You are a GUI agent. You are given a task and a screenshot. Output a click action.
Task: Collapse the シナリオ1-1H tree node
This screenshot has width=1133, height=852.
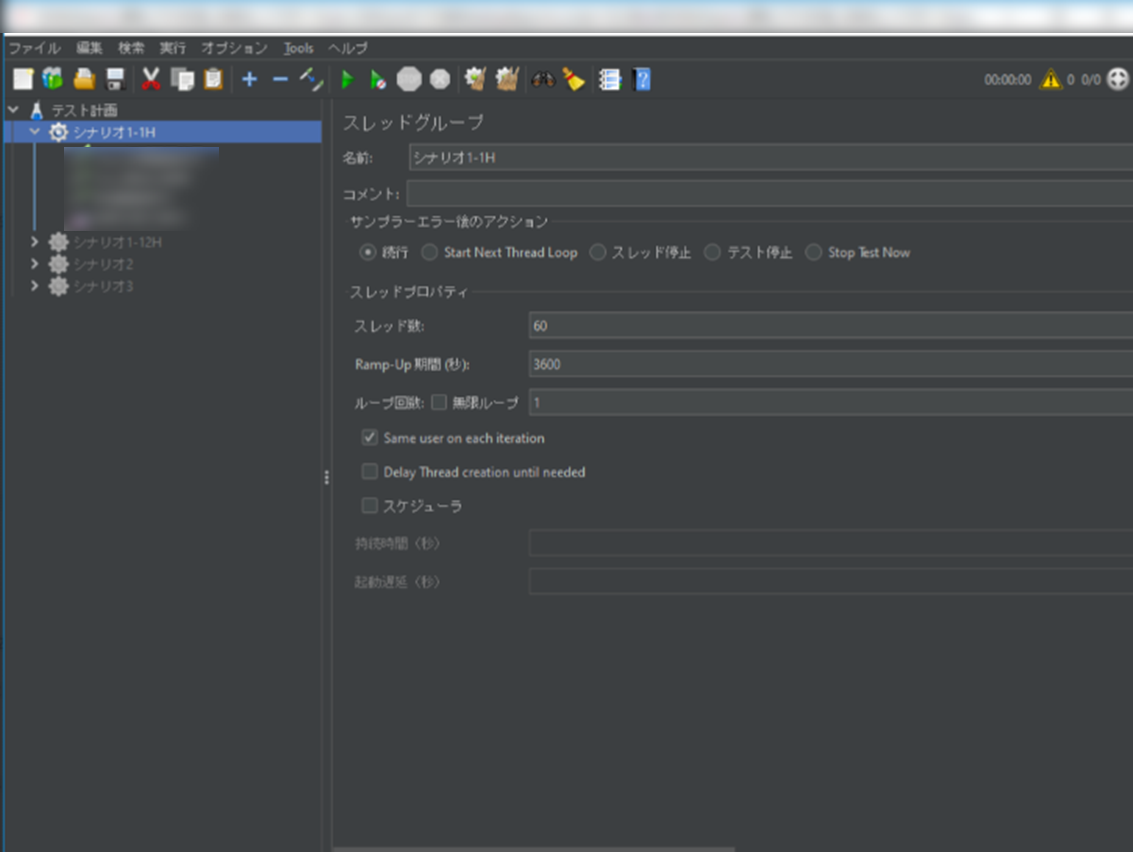tap(35, 132)
